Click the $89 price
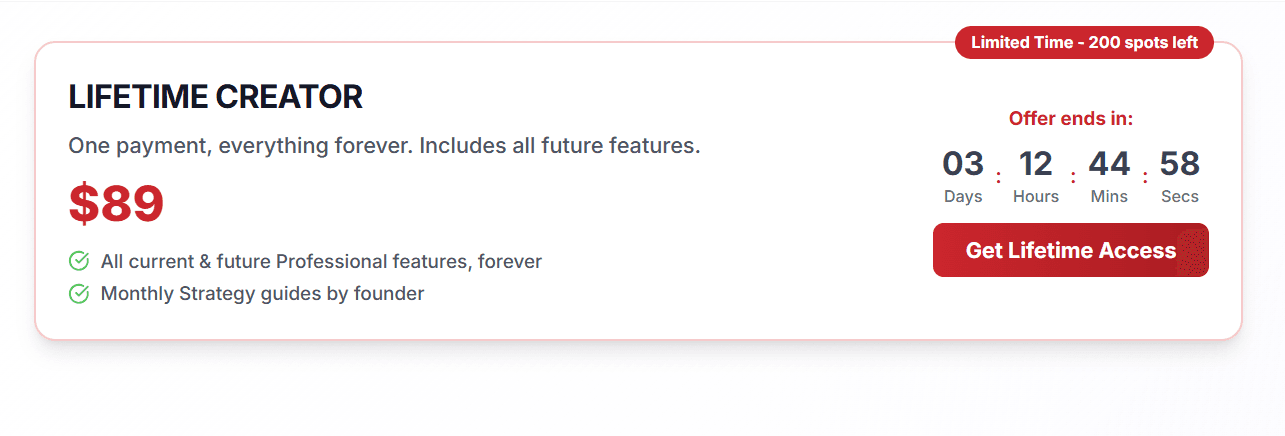1285x436 pixels. (116, 204)
